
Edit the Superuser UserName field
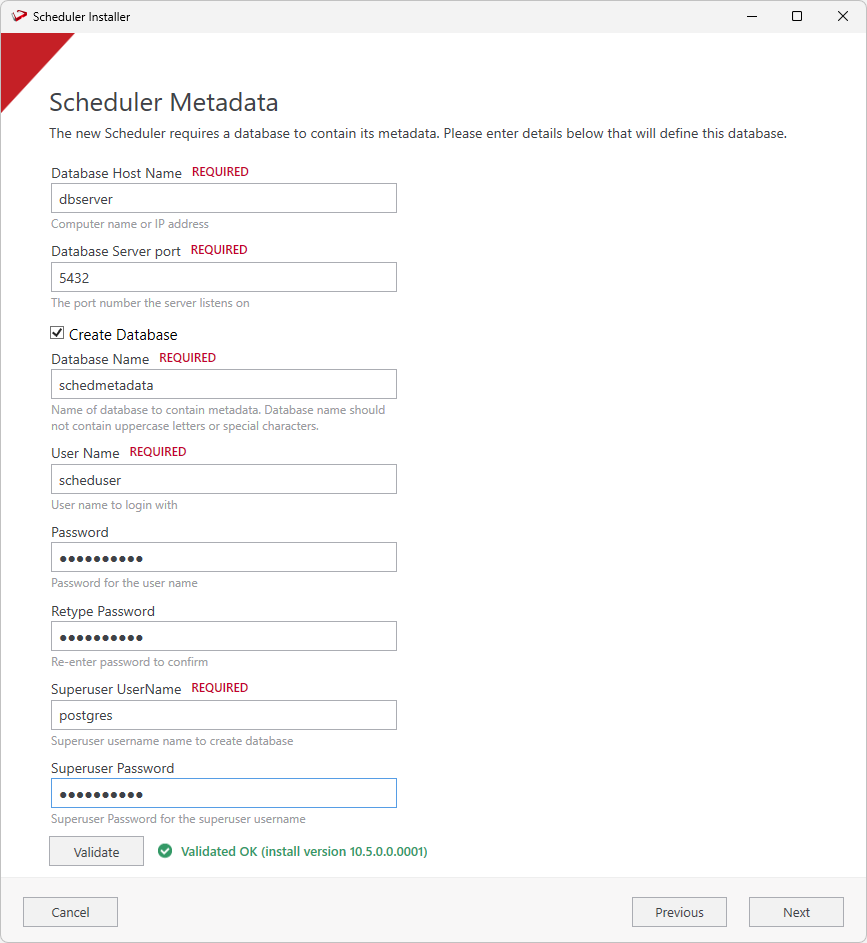(x=224, y=716)
